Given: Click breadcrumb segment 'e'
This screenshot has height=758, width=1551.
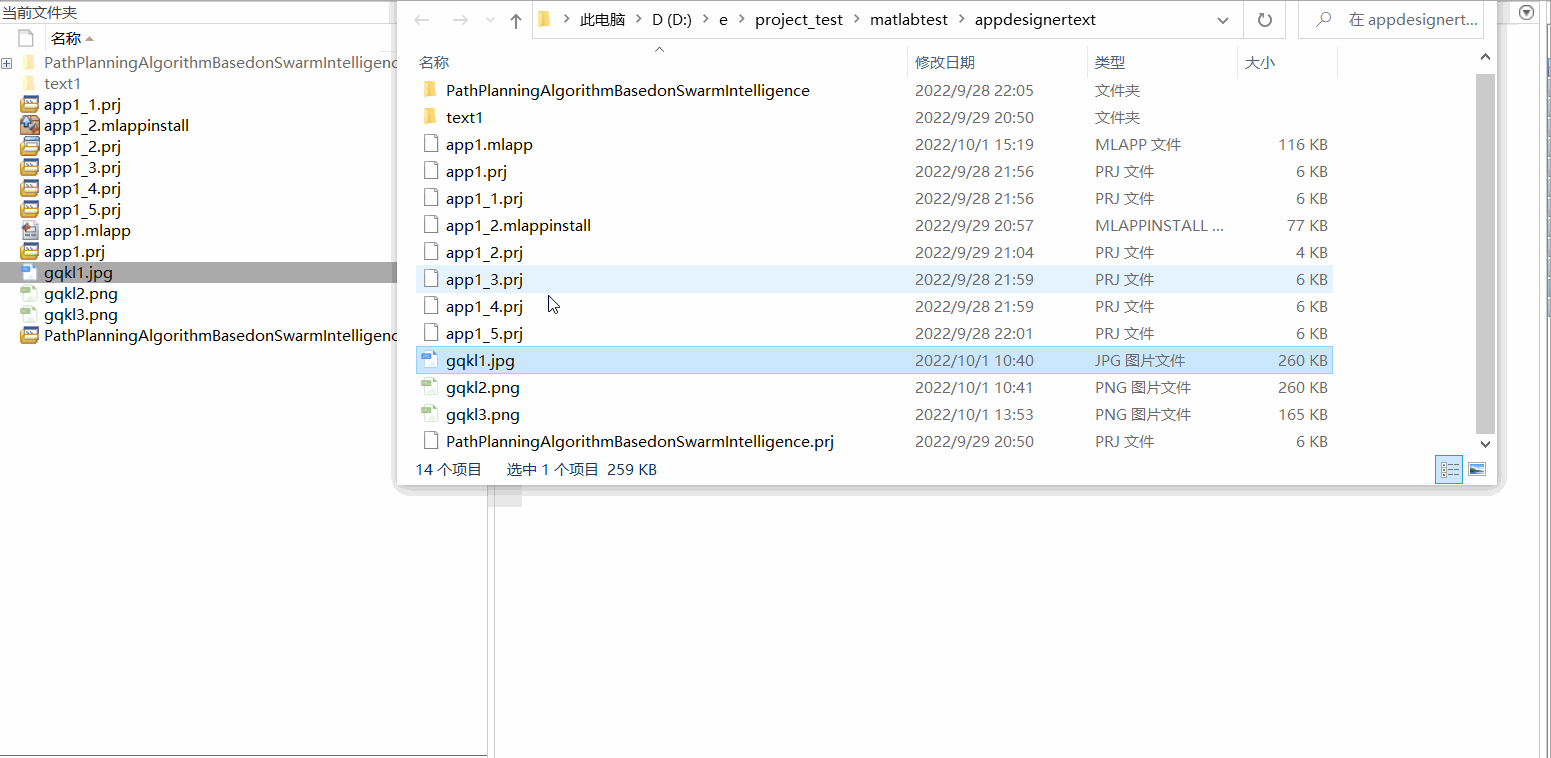Looking at the screenshot, I should 723,20.
